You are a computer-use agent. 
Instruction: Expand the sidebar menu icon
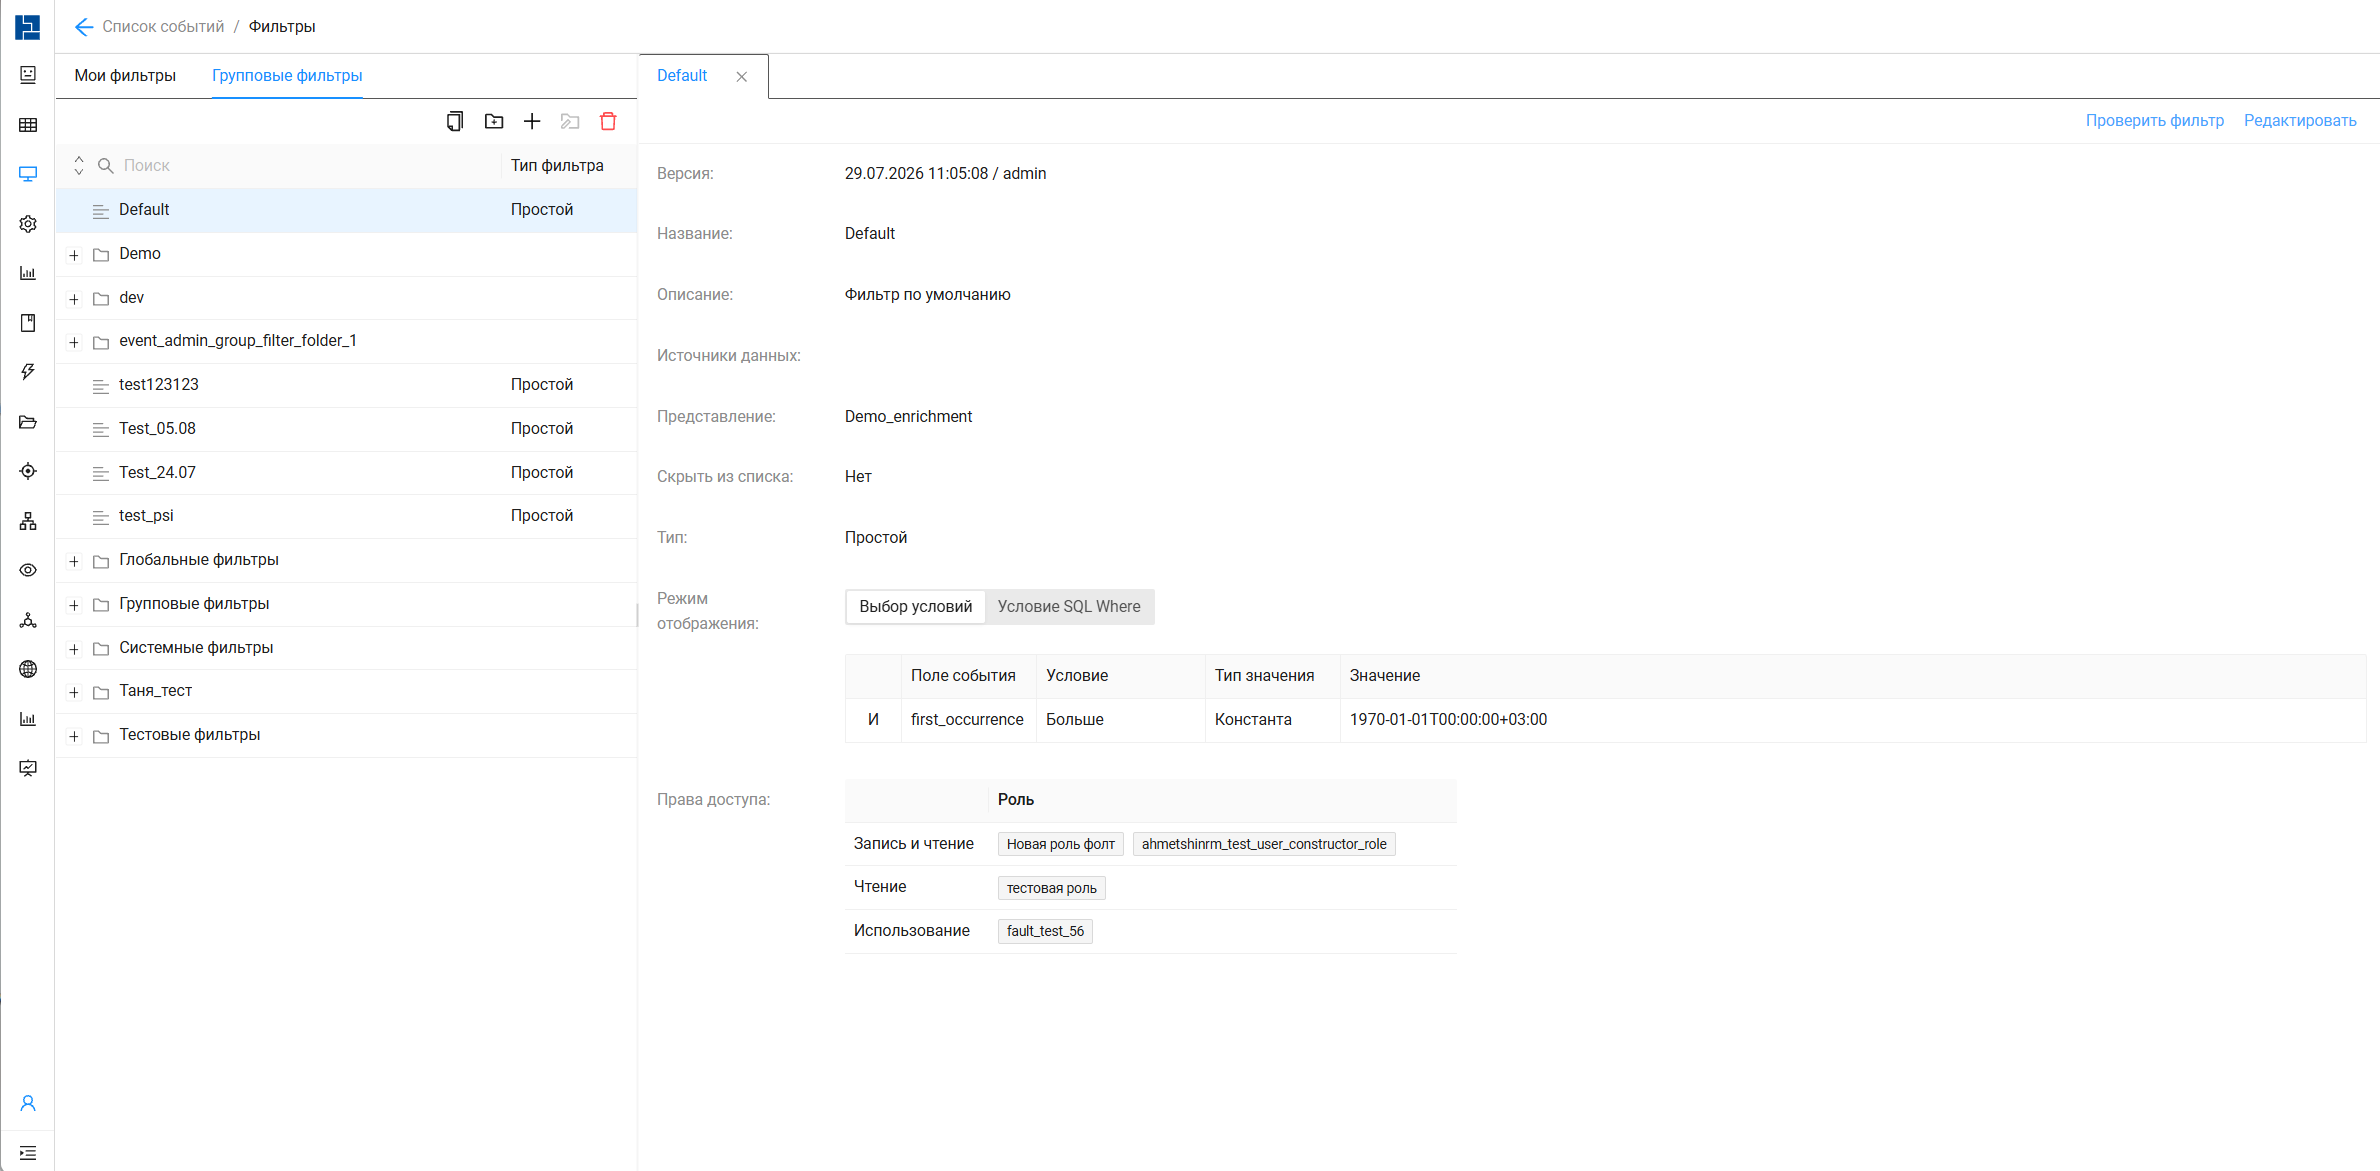point(28,1153)
